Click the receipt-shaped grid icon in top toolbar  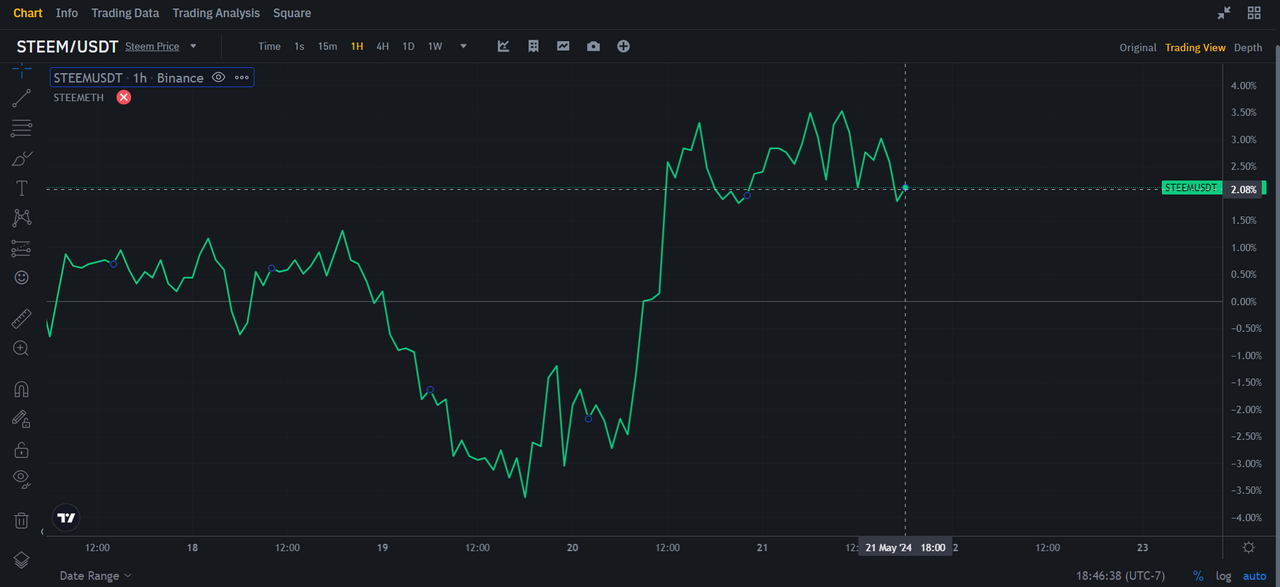(x=534, y=46)
